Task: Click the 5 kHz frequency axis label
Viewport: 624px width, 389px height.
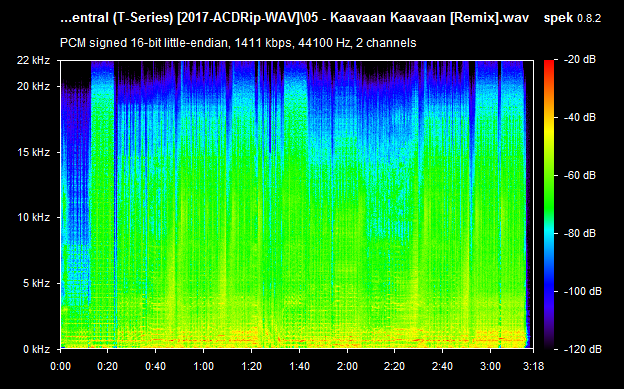Action: pos(37,283)
